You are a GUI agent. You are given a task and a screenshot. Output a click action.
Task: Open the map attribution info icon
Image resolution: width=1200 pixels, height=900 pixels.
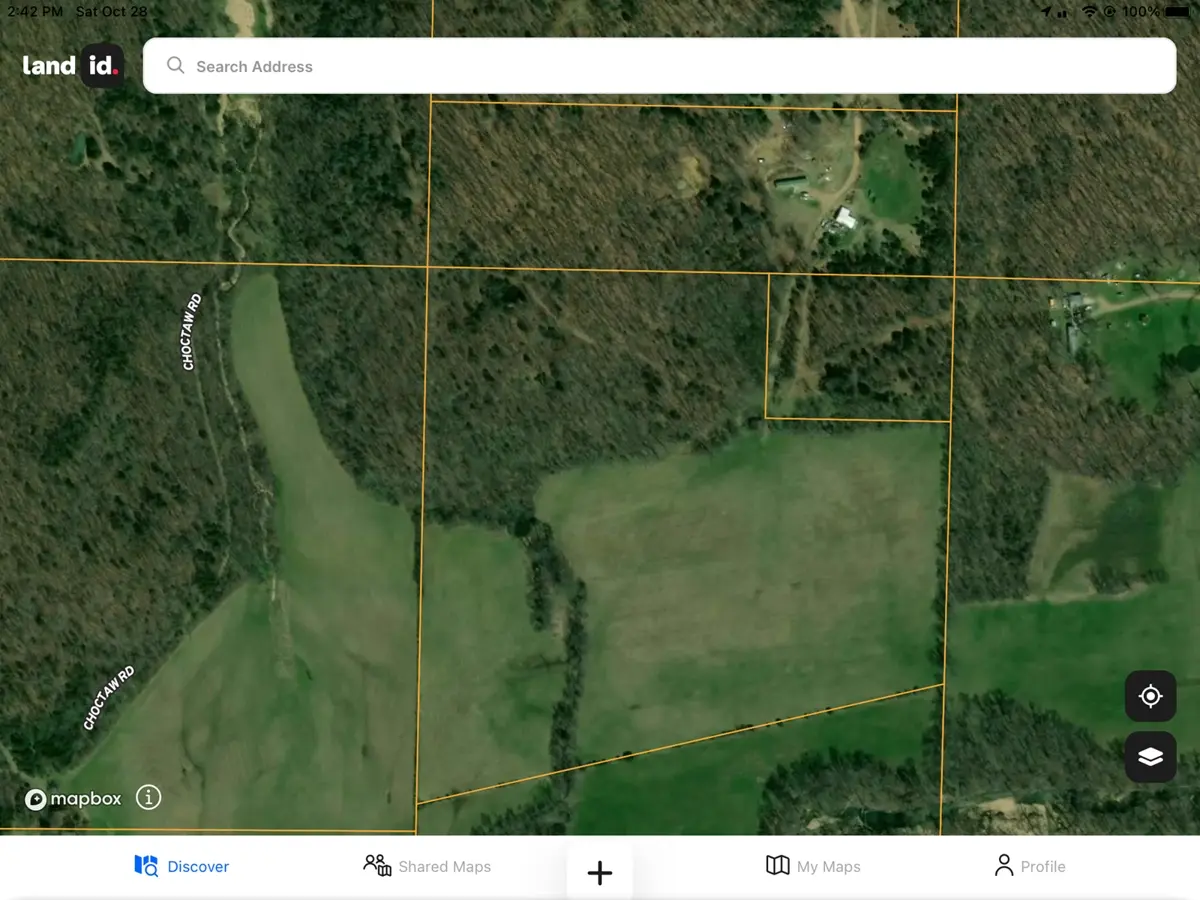[x=148, y=797]
